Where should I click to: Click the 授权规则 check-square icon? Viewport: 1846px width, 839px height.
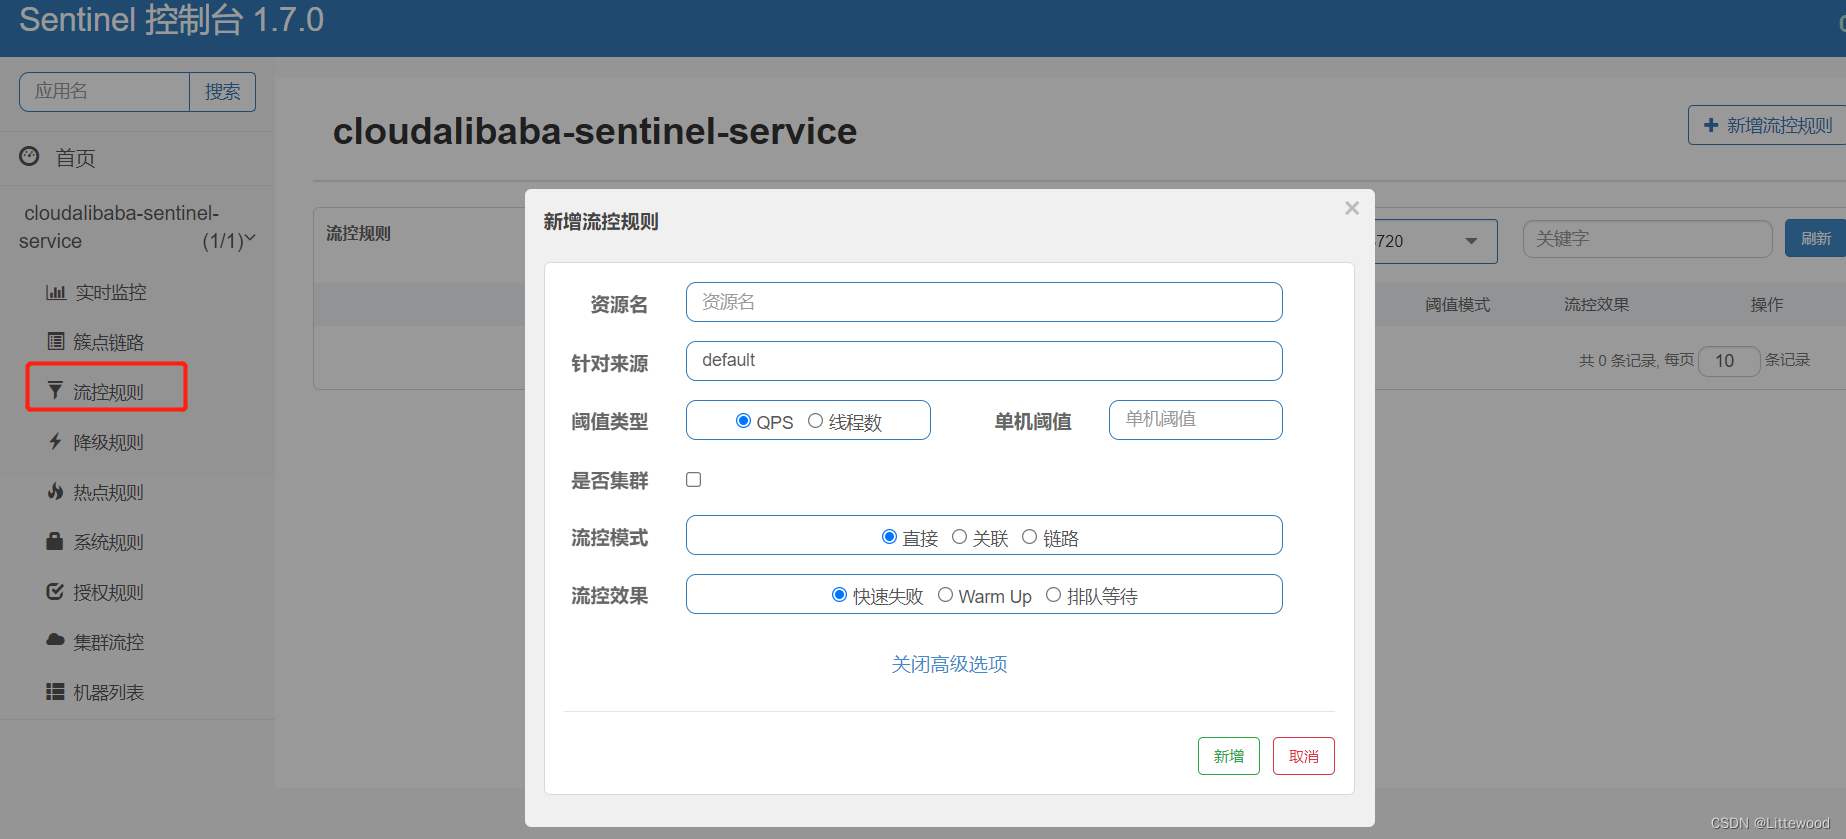tap(55, 591)
